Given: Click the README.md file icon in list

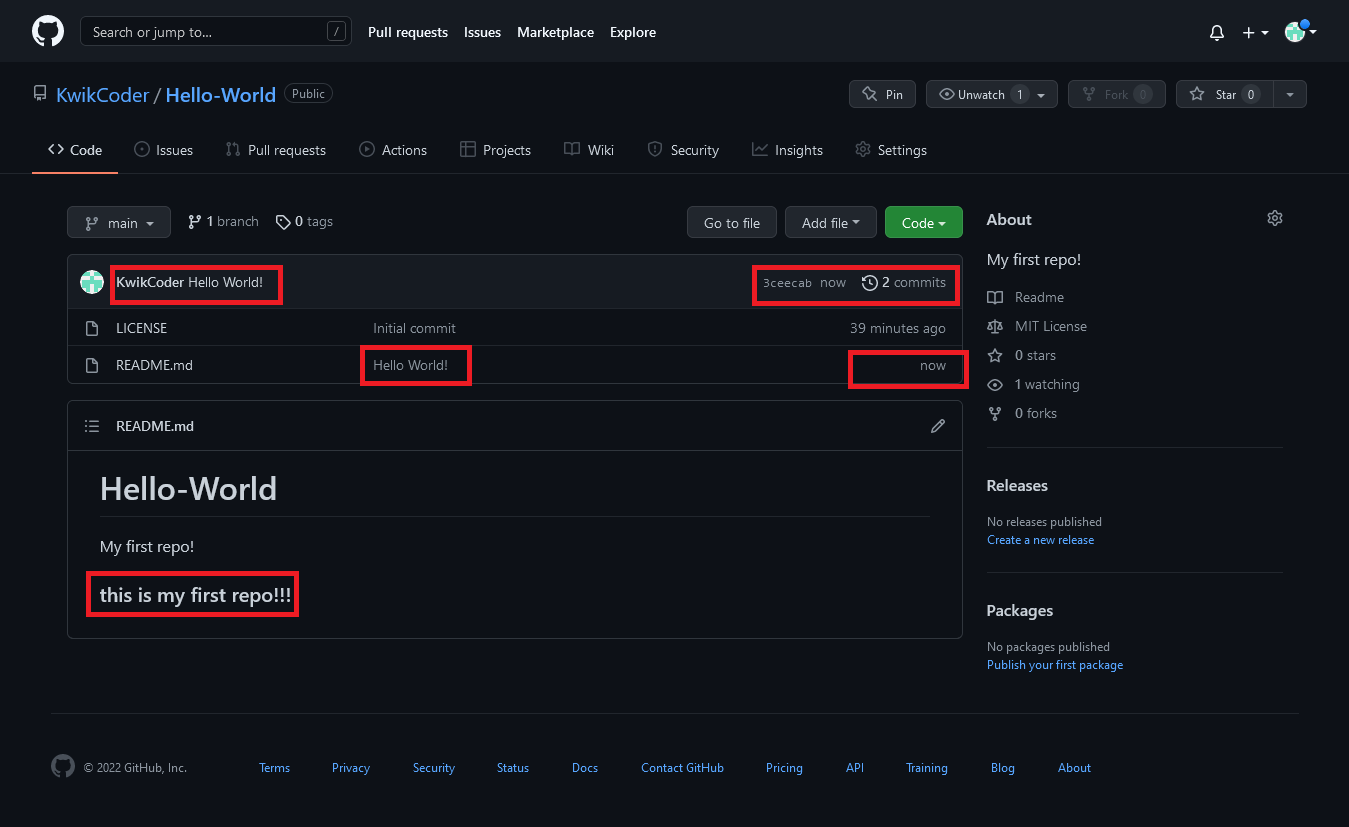Looking at the screenshot, I should point(92,365).
